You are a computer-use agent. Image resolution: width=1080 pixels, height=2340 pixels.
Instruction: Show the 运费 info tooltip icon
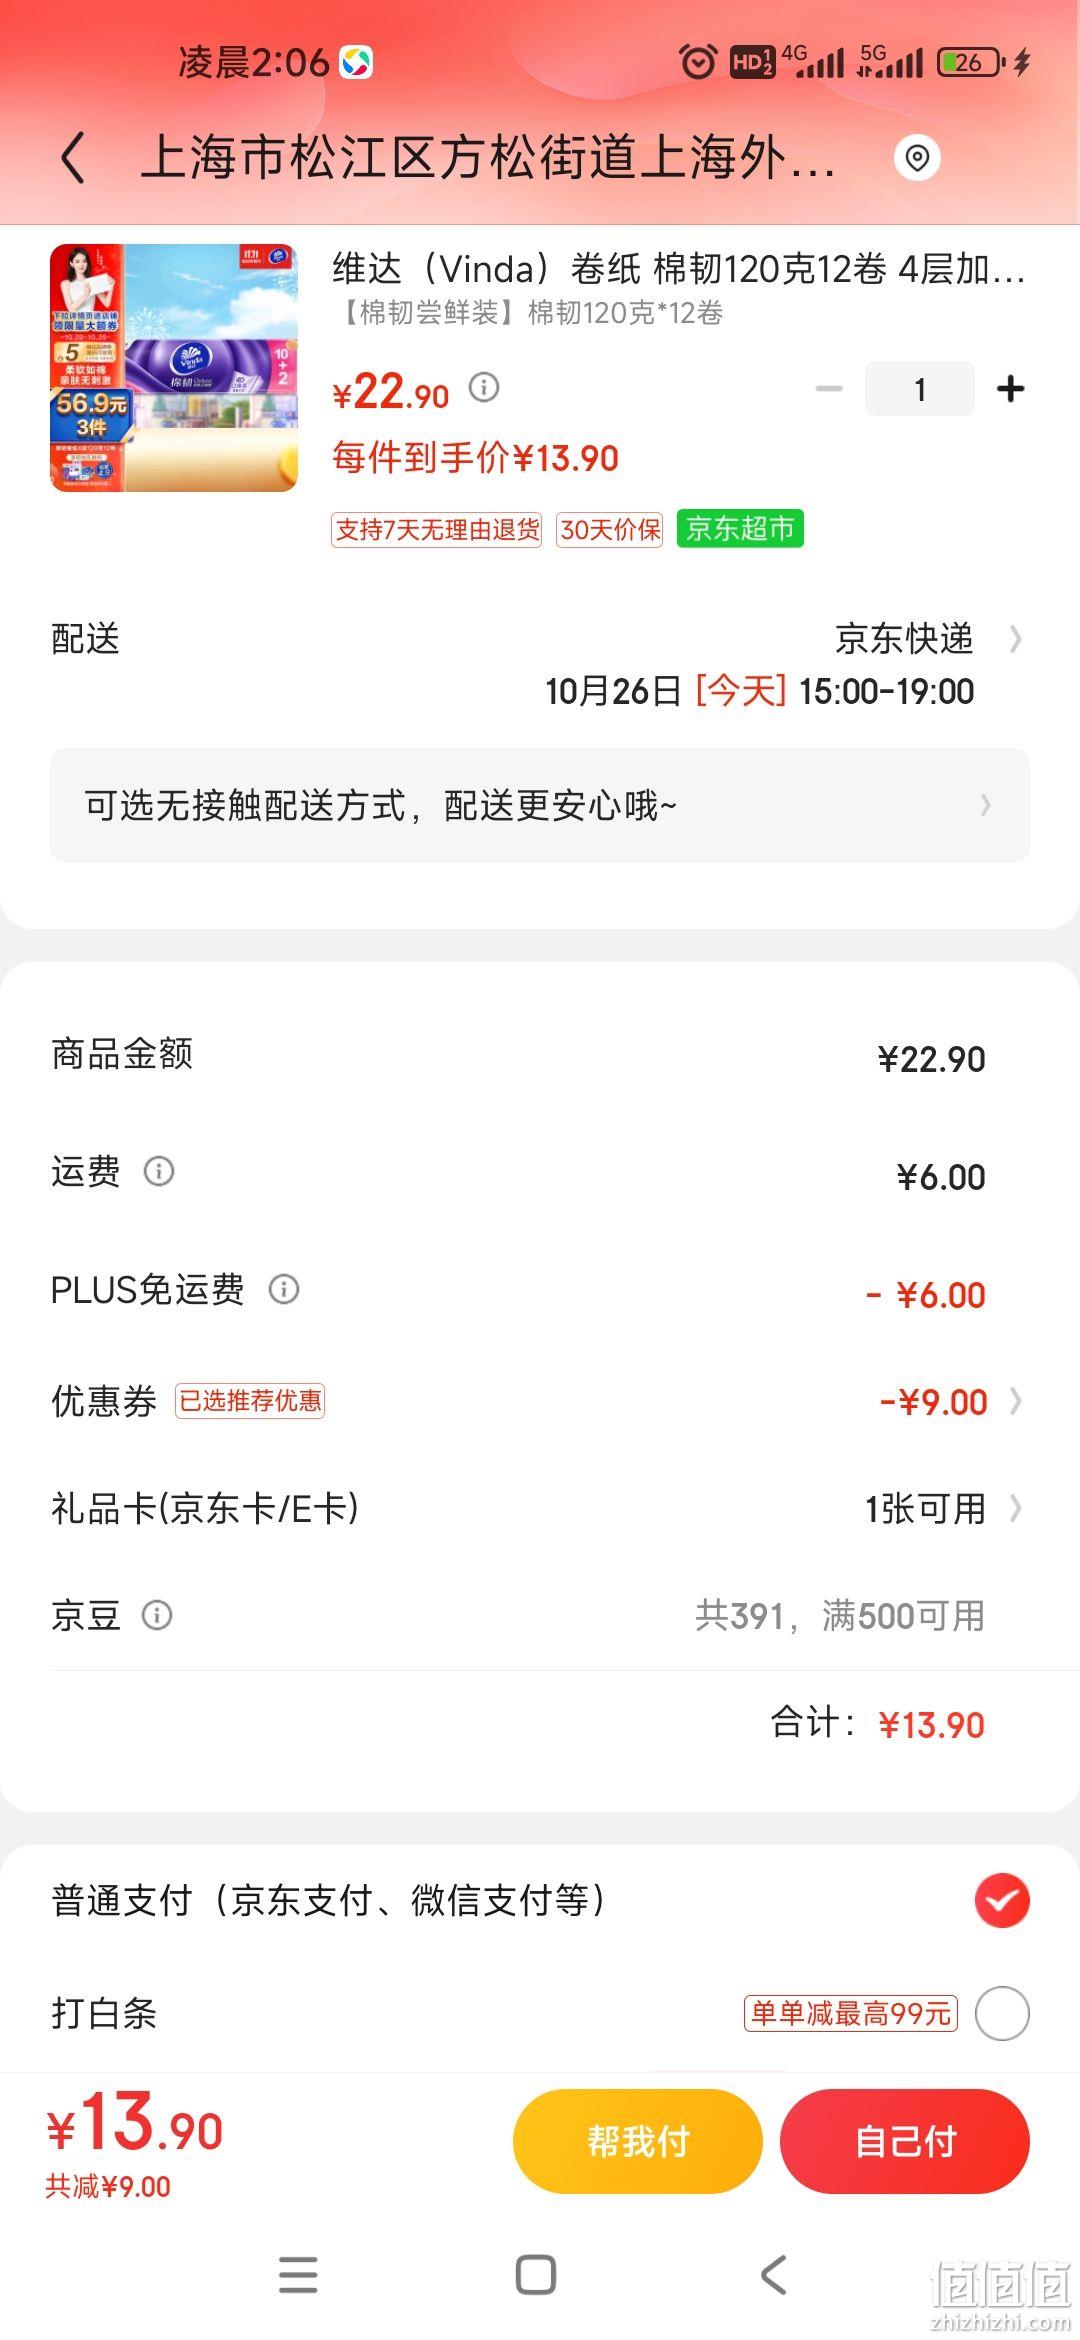tap(159, 1171)
